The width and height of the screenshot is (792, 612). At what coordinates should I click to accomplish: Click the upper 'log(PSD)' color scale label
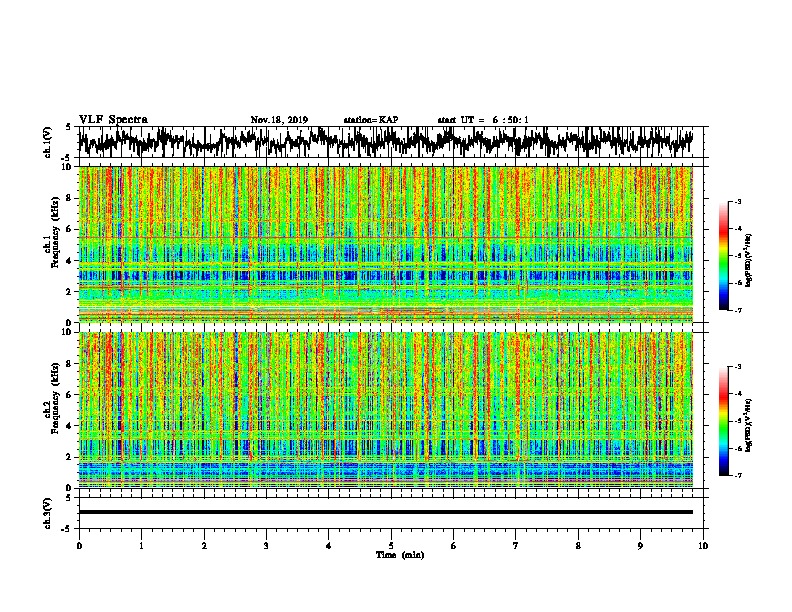pos(749,261)
